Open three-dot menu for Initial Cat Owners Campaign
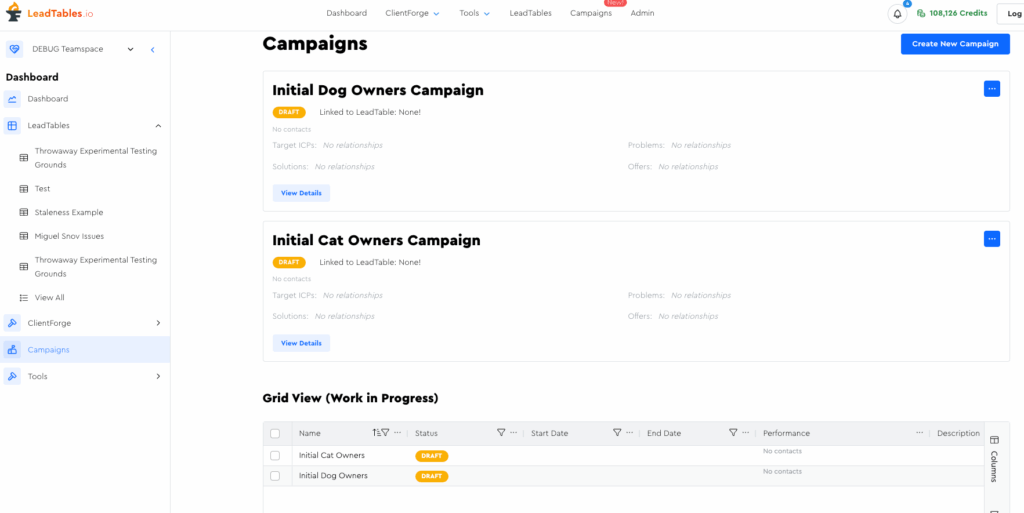This screenshot has height=513, width=1024. (x=991, y=238)
